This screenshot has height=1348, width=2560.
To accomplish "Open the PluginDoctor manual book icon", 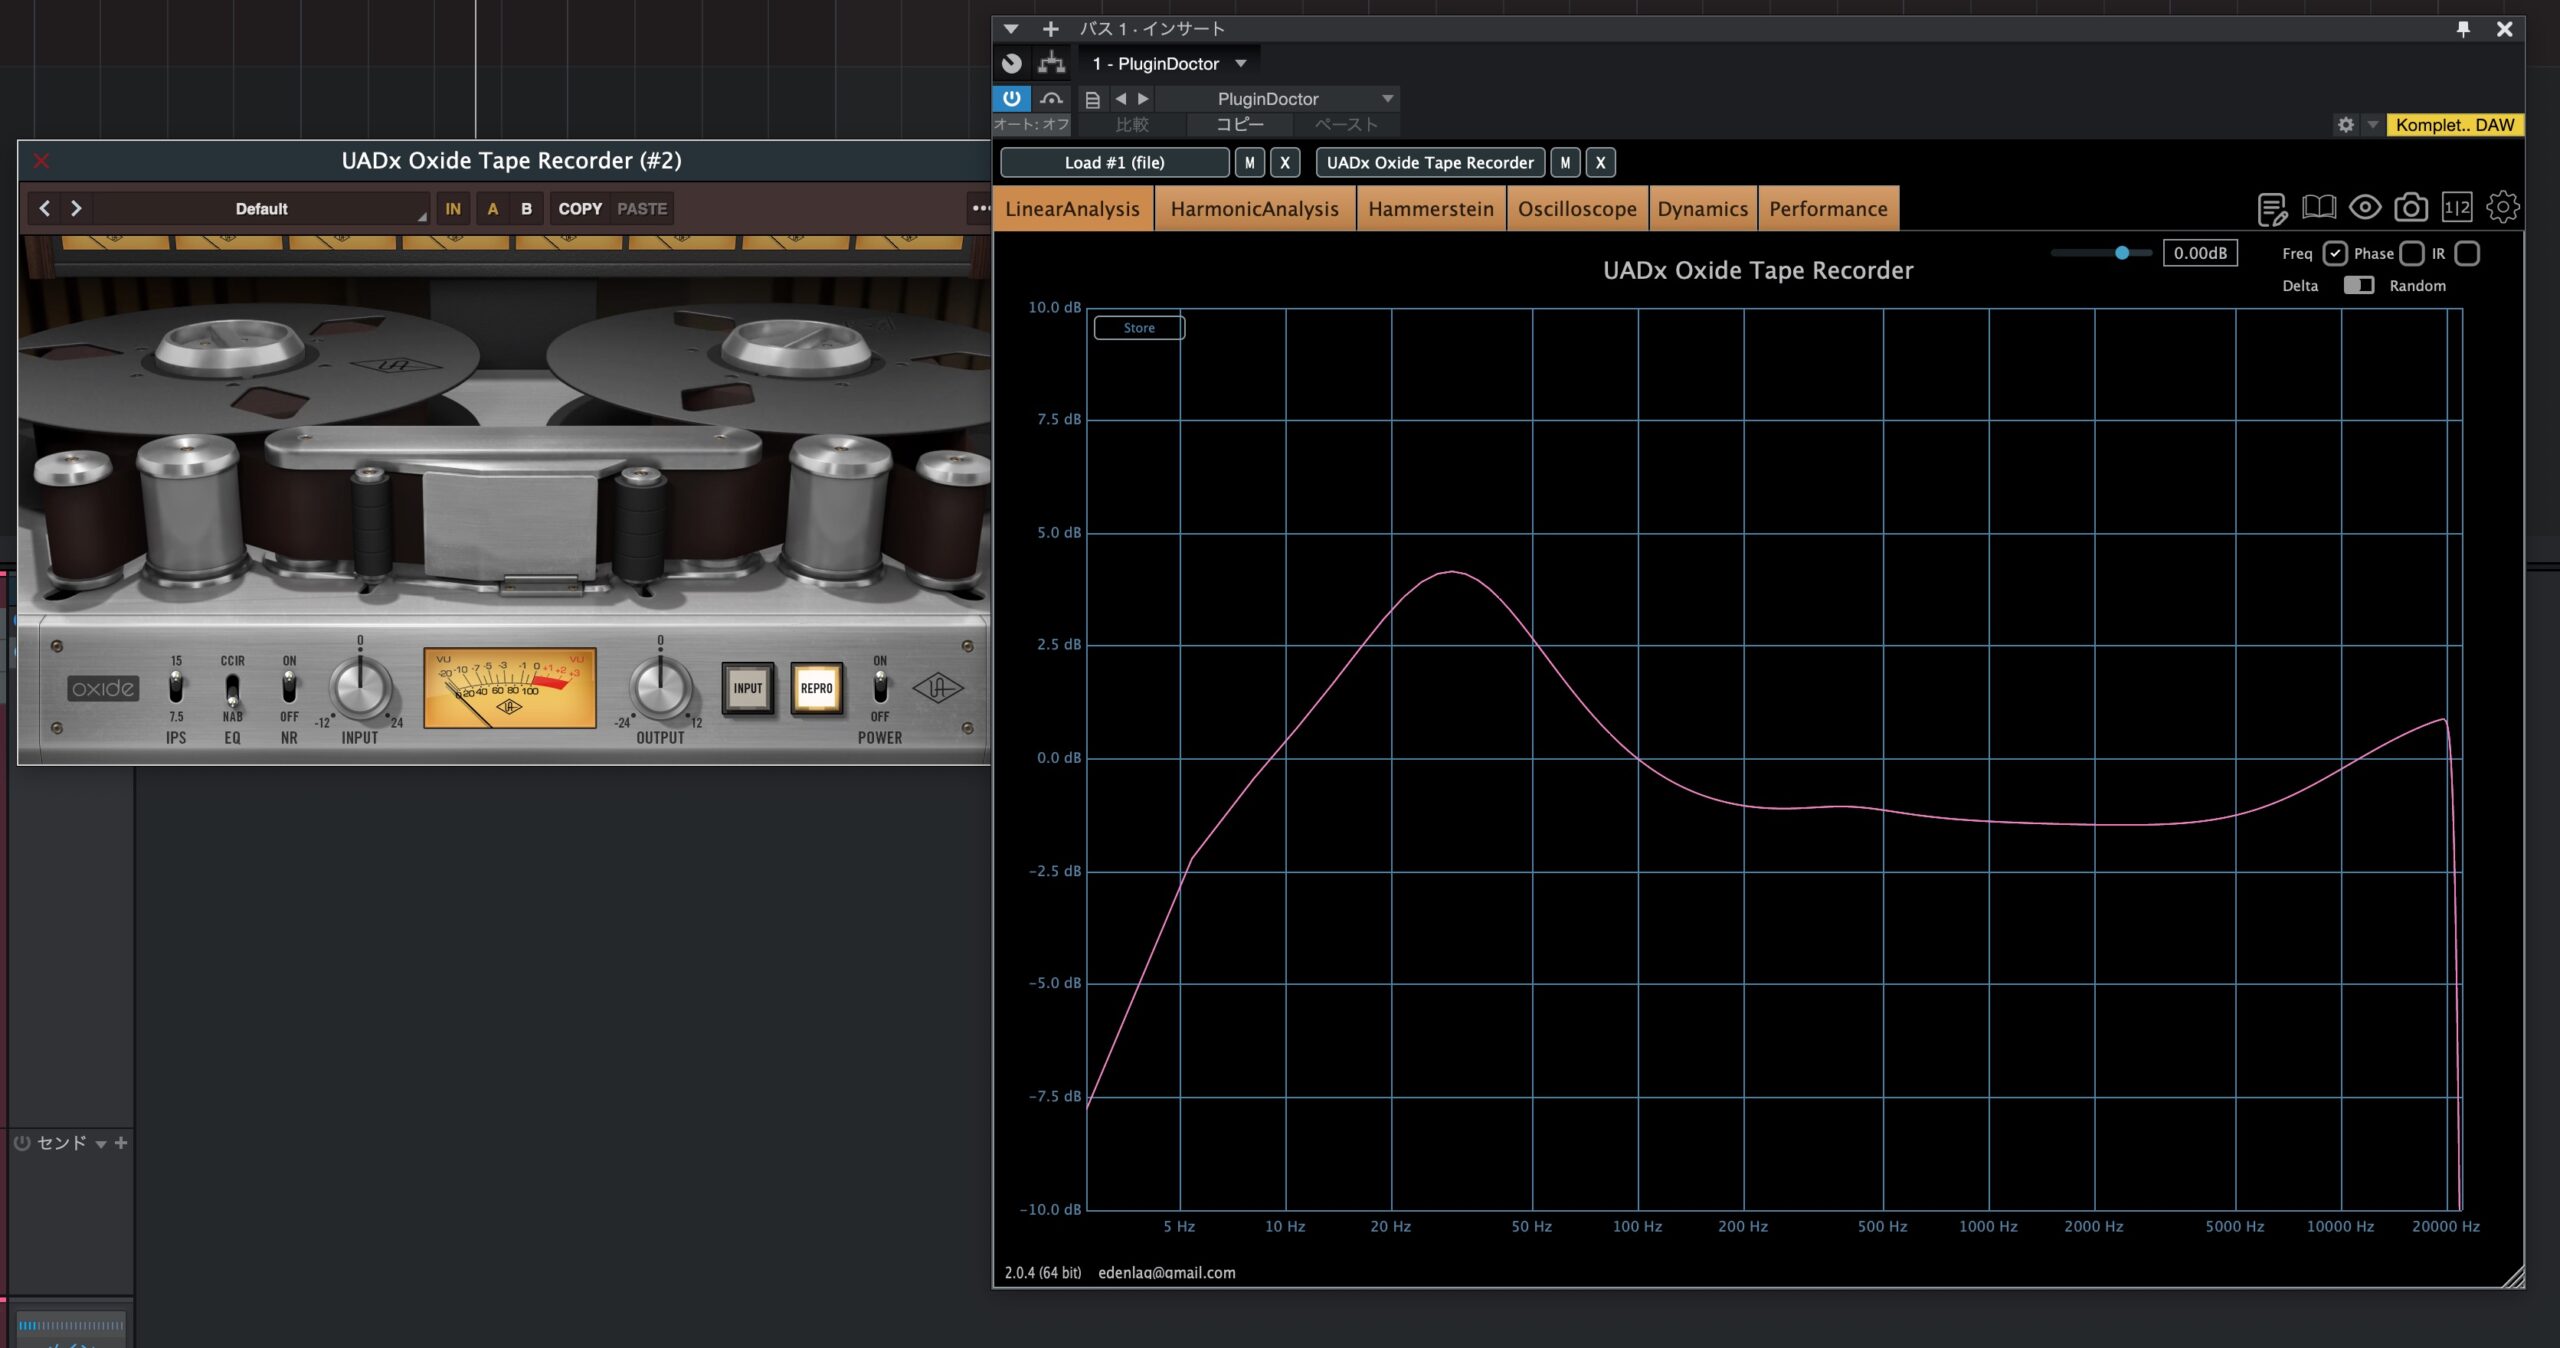I will click(2318, 208).
